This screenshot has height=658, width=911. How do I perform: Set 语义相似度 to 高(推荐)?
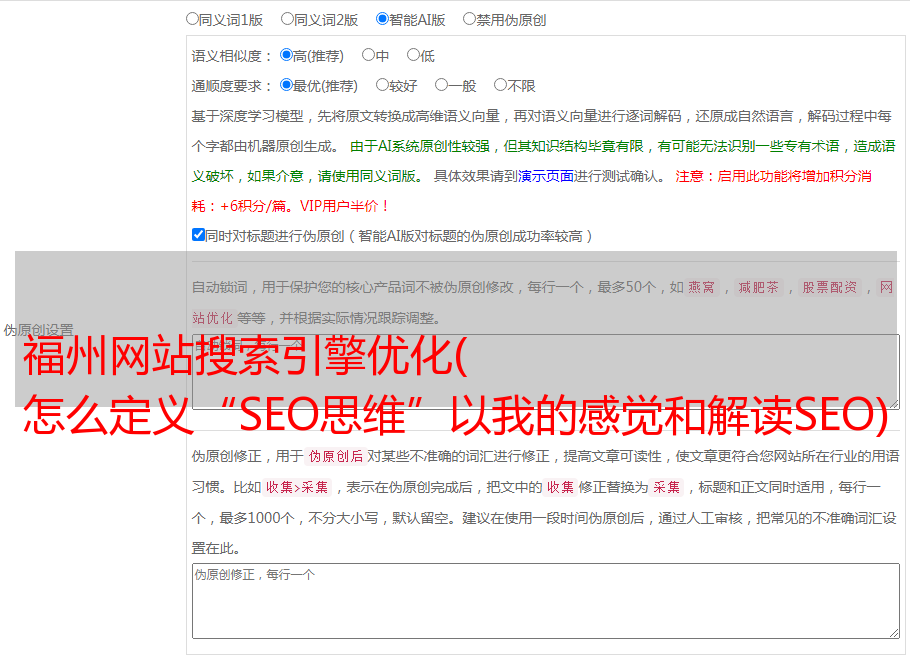point(286,55)
